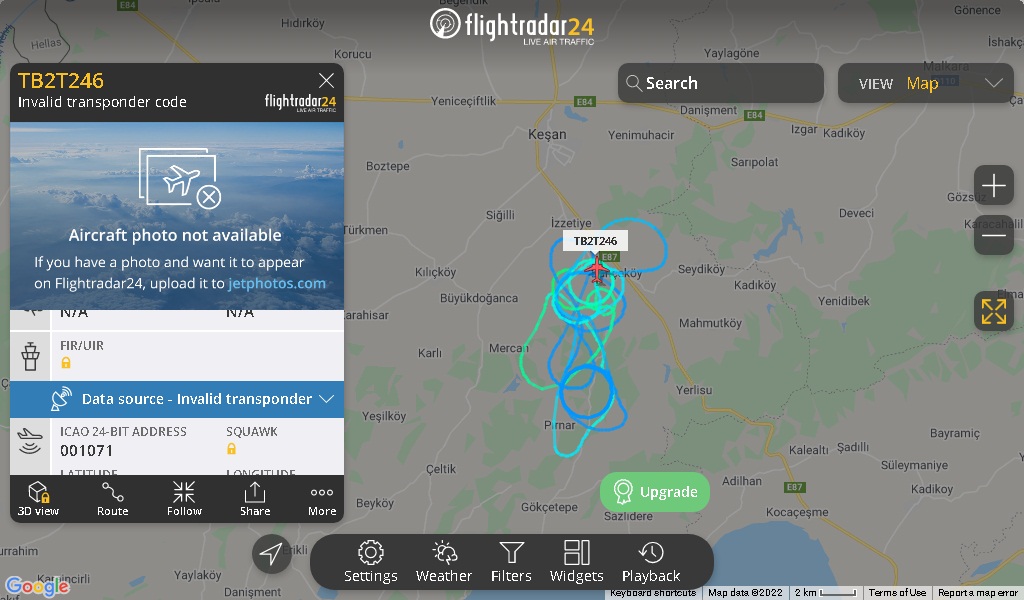Open the jetphotos.com link

(277, 283)
